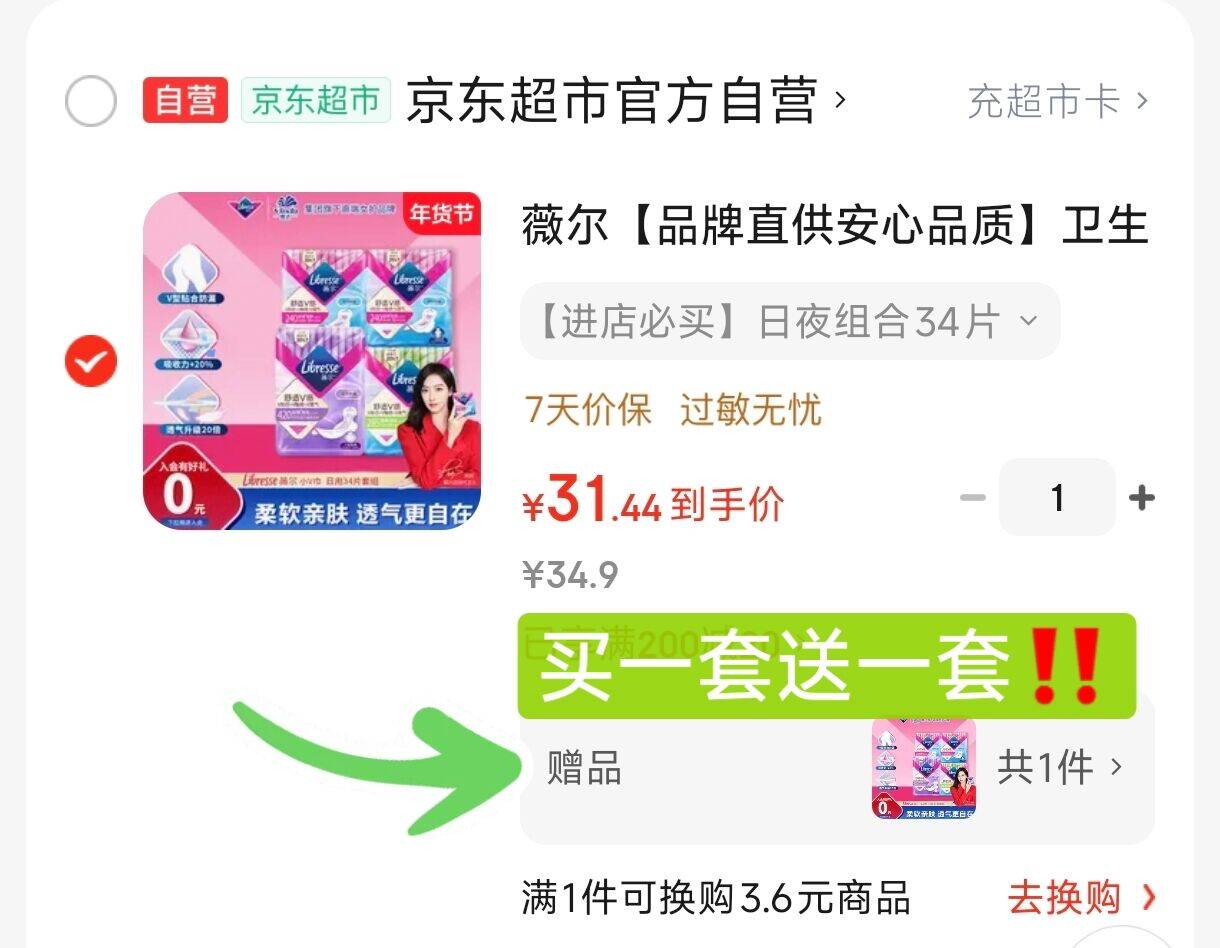Click the chevron after 充超市卡
This screenshot has width=1220, height=948.
pyautogui.click(x=1141, y=101)
